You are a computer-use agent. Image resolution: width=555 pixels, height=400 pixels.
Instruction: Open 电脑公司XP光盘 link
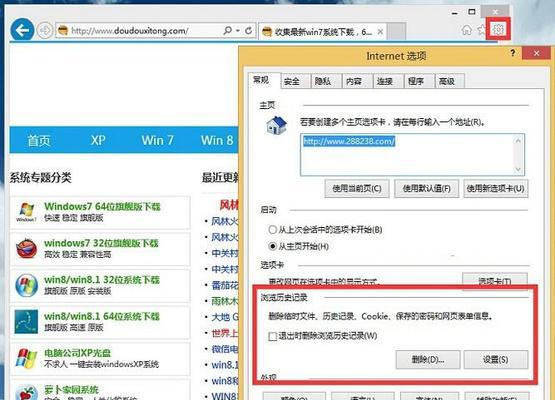coord(78,353)
